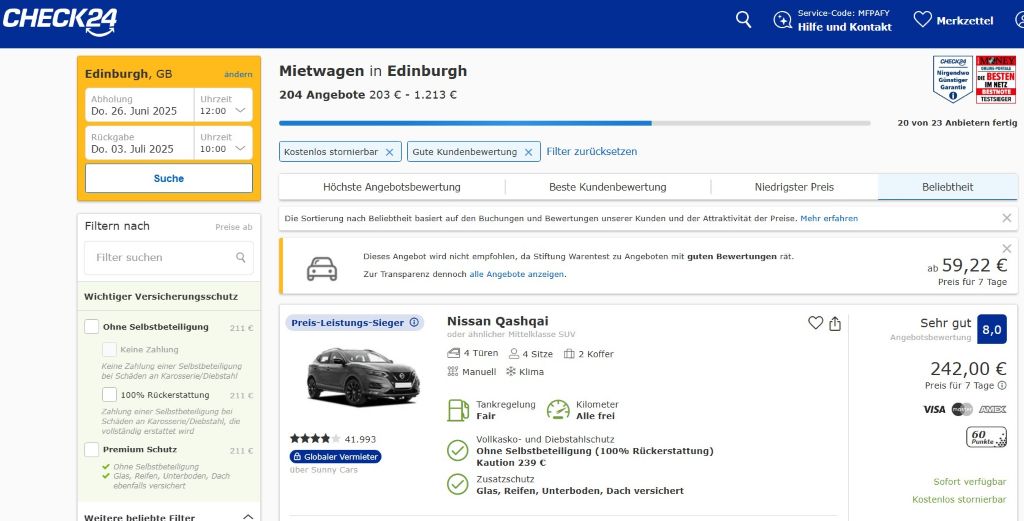This screenshot has width=1024, height=521.
Task: Tick the 100% Rückerstattung checkbox
Action: click(x=109, y=395)
